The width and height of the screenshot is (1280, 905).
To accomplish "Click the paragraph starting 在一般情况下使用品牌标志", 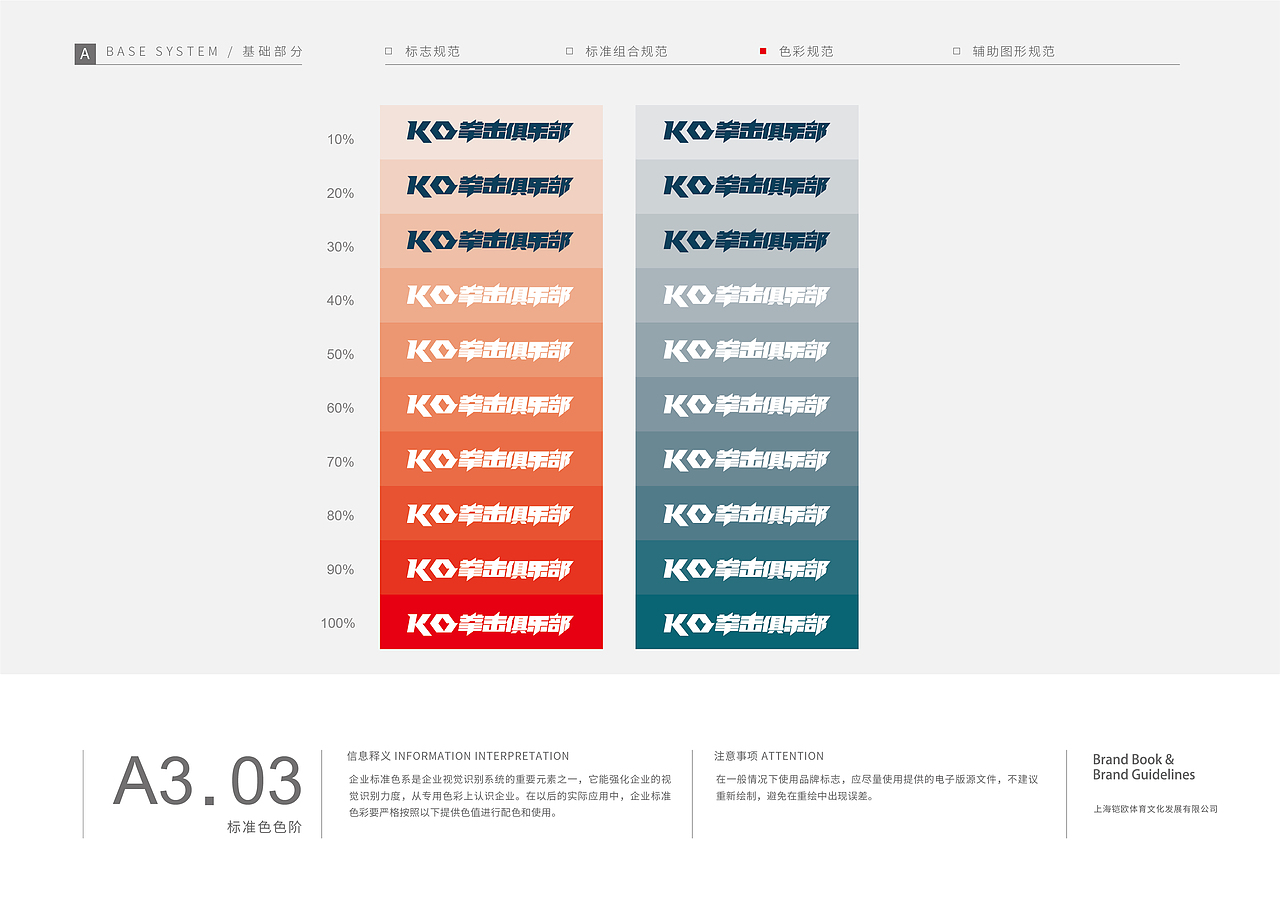I will click(x=877, y=788).
